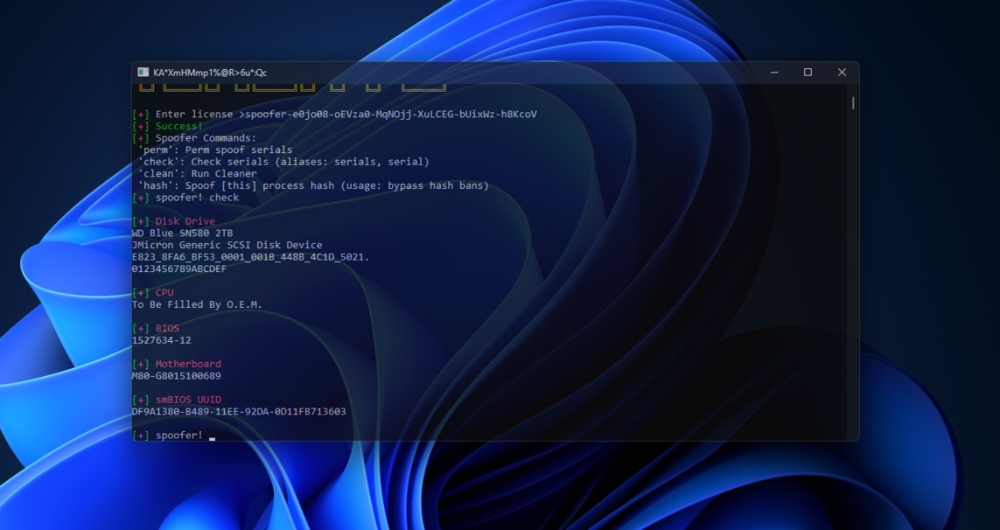This screenshot has width=1000, height=530.
Task: Click the smBIOS UUID heading
Action: point(188,400)
